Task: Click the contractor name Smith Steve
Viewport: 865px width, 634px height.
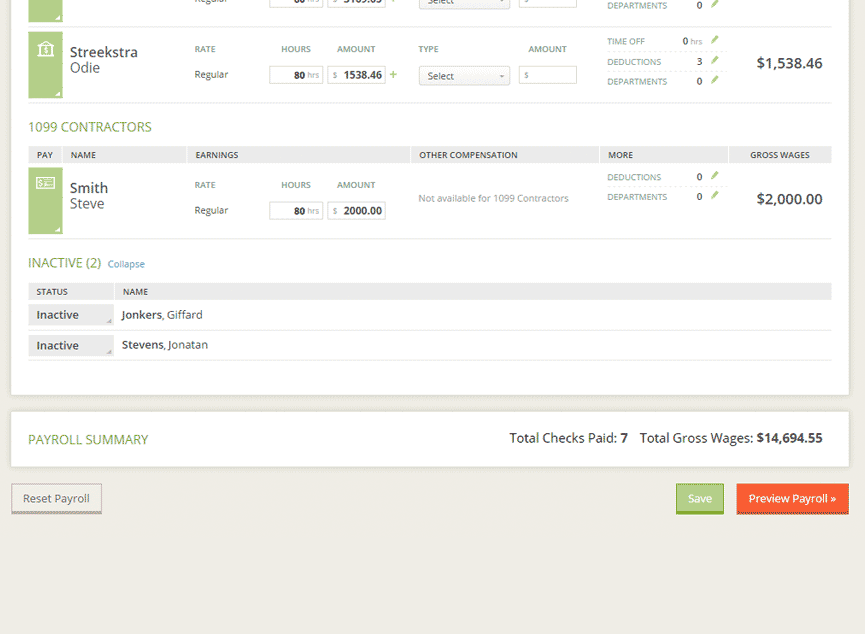Action: (x=89, y=195)
